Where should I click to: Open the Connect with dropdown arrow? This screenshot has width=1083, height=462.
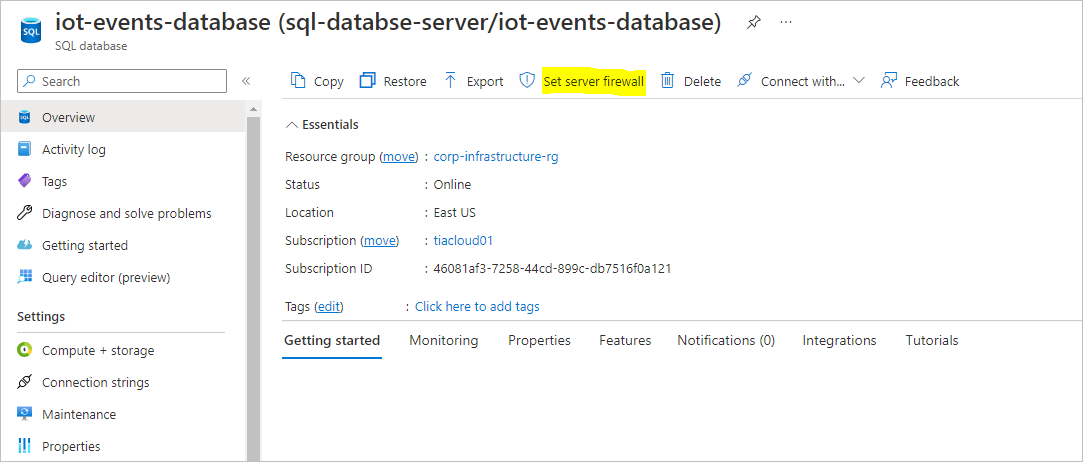tap(859, 81)
